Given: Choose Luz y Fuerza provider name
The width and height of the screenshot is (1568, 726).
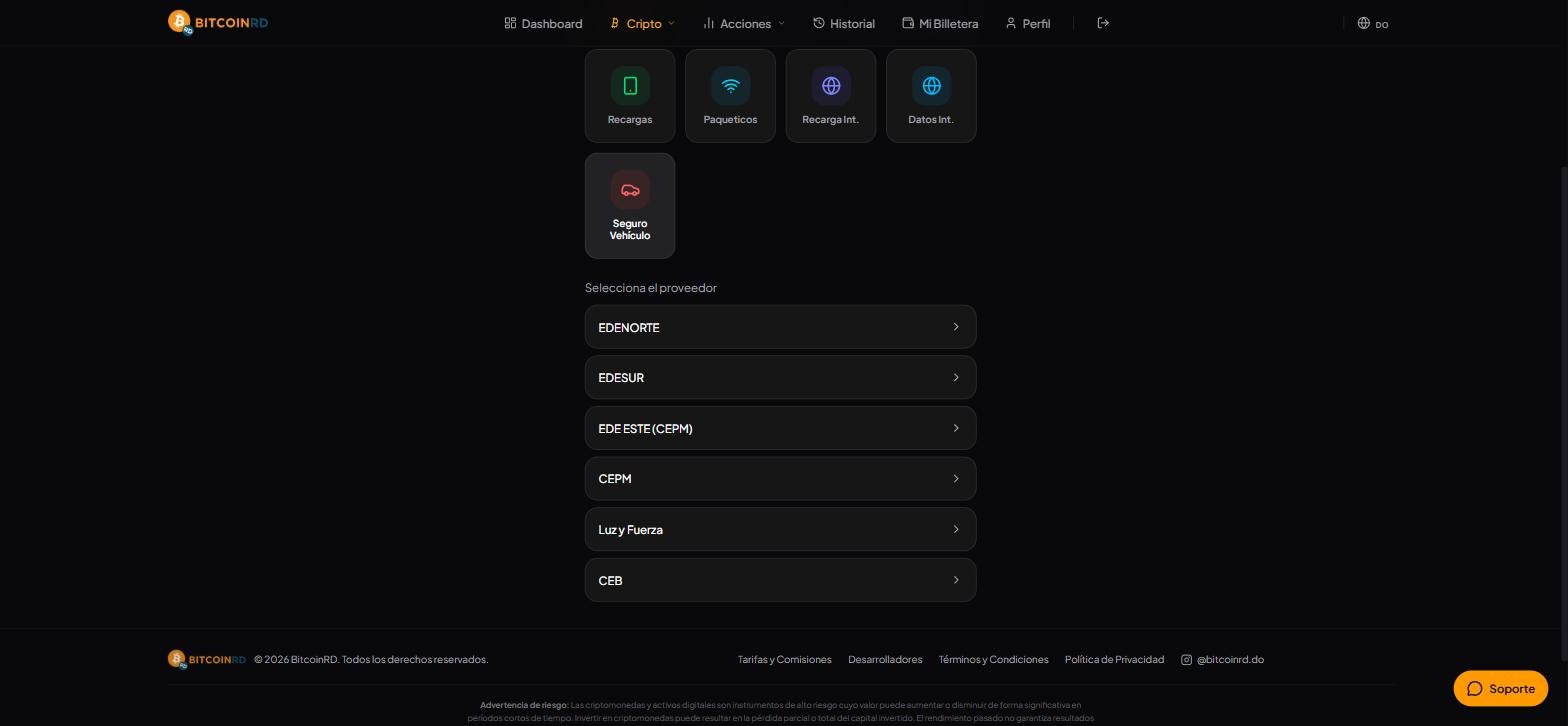Looking at the screenshot, I should [630, 530].
